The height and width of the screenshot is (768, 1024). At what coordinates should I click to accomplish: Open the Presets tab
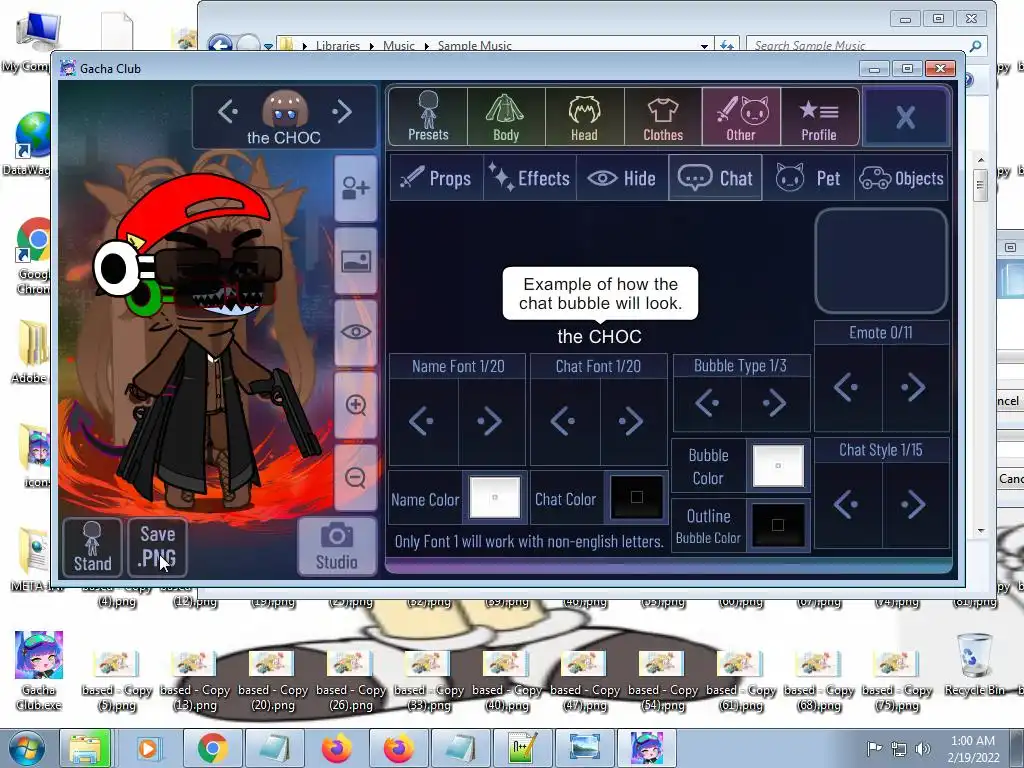[x=428, y=117]
